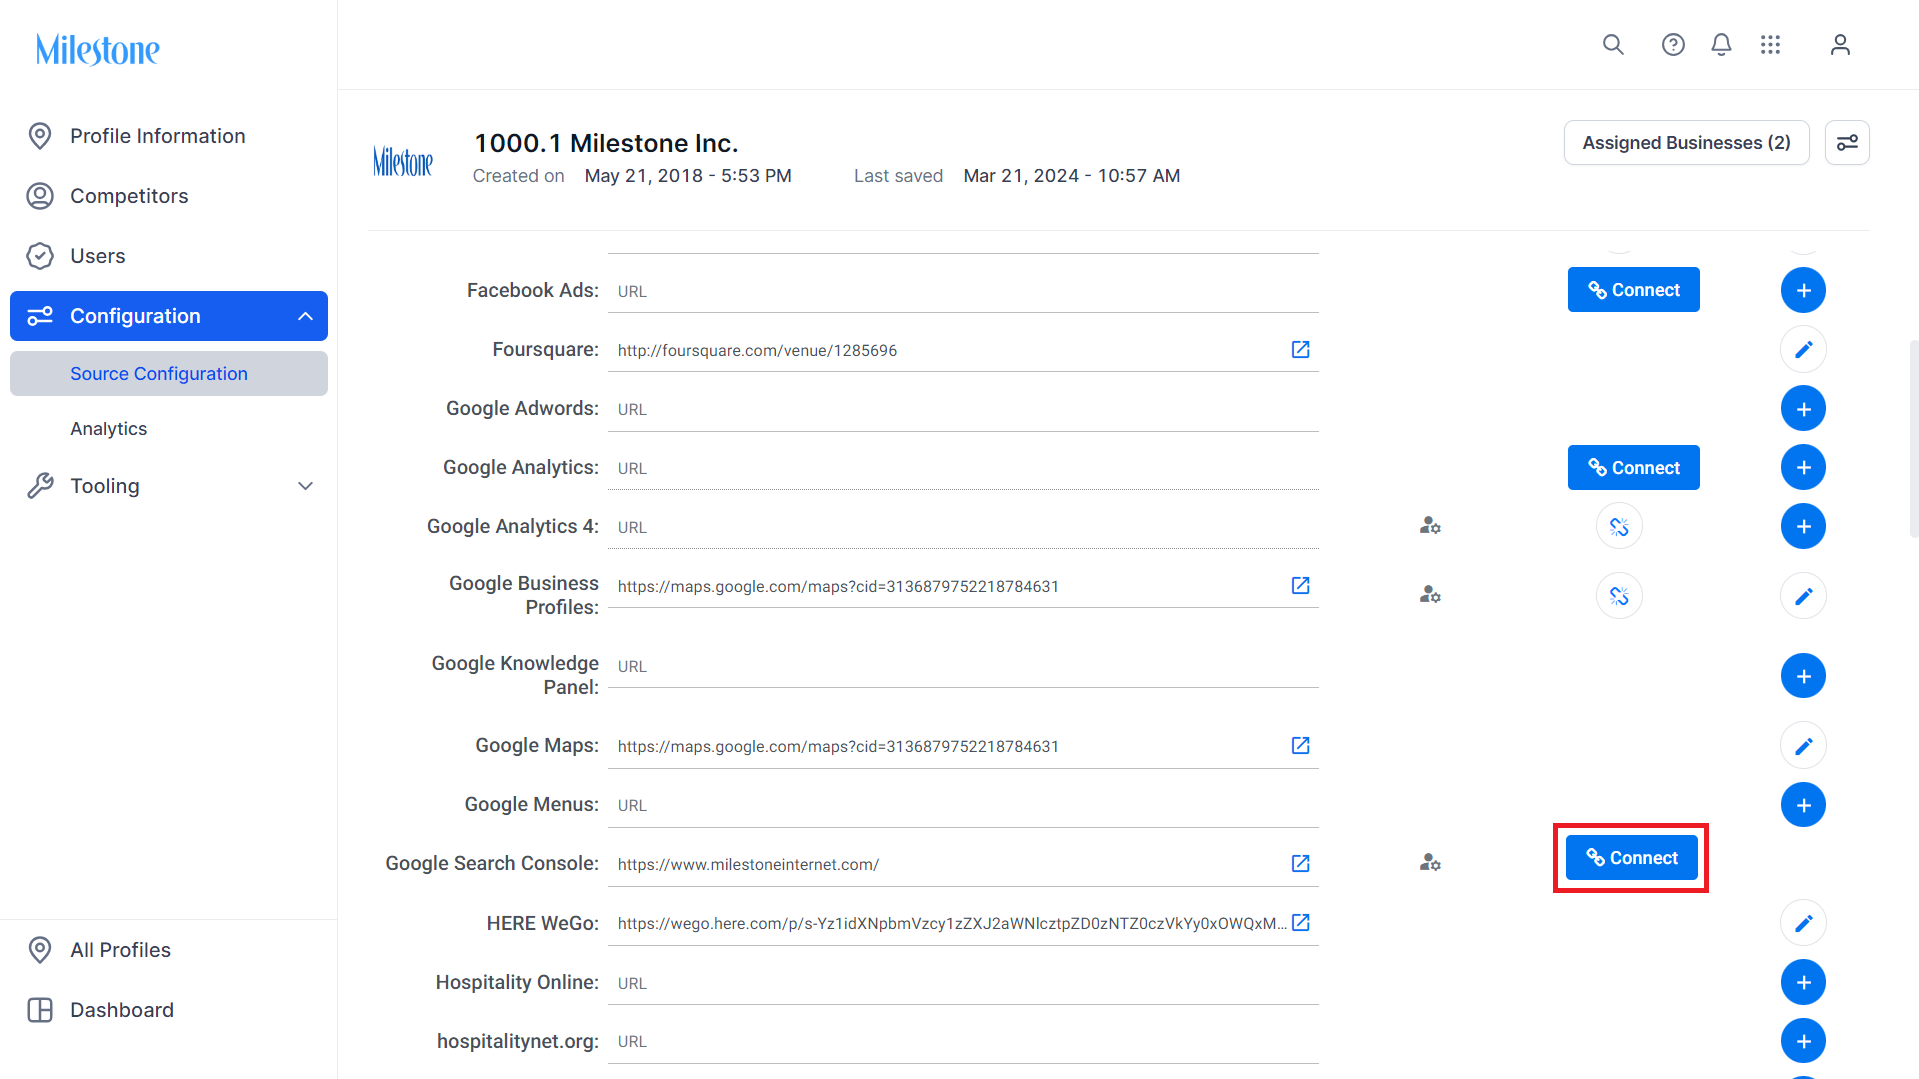Open Google Maps URL external link icon
This screenshot has width=1919, height=1079.
point(1300,746)
